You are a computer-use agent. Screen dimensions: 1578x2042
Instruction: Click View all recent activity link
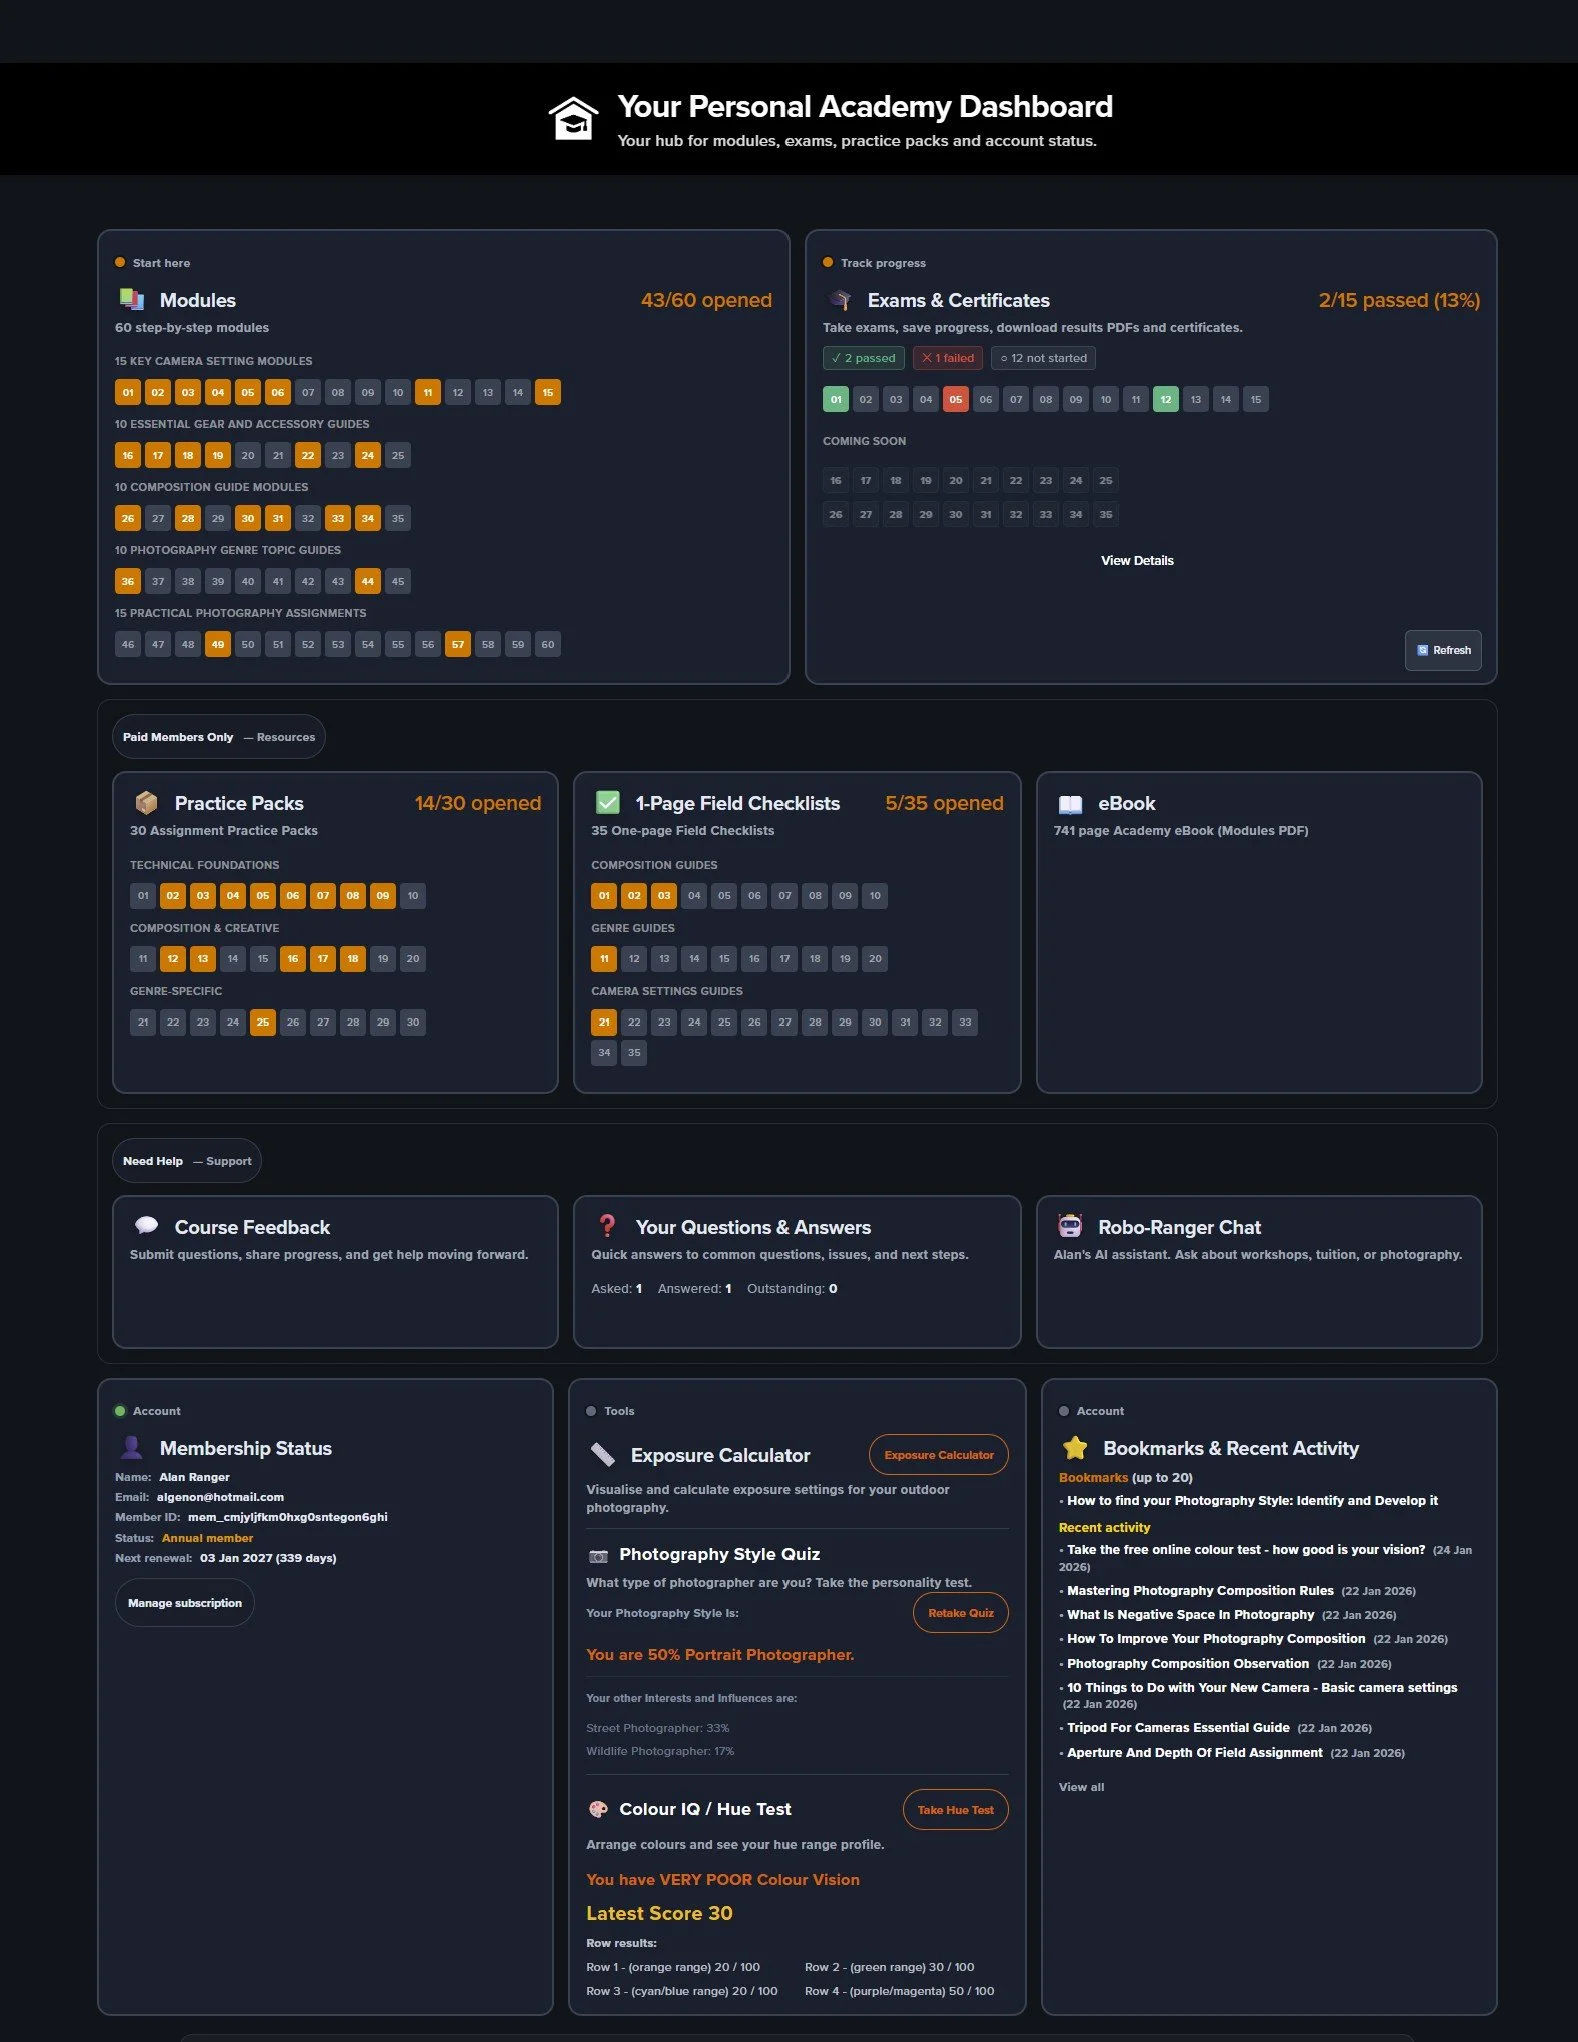[x=1081, y=1787]
